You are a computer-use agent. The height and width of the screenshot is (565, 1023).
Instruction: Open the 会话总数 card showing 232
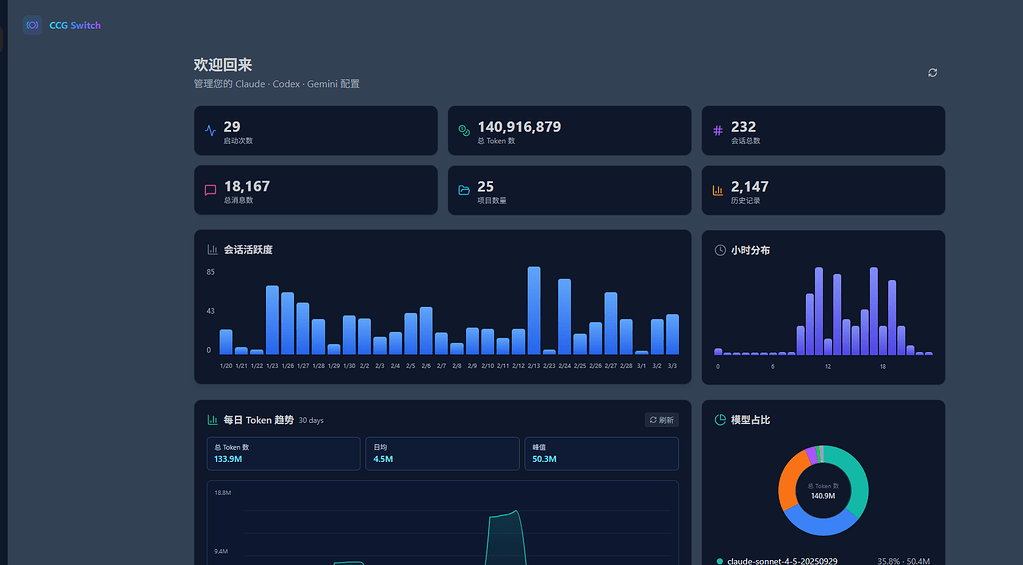[823, 130]
